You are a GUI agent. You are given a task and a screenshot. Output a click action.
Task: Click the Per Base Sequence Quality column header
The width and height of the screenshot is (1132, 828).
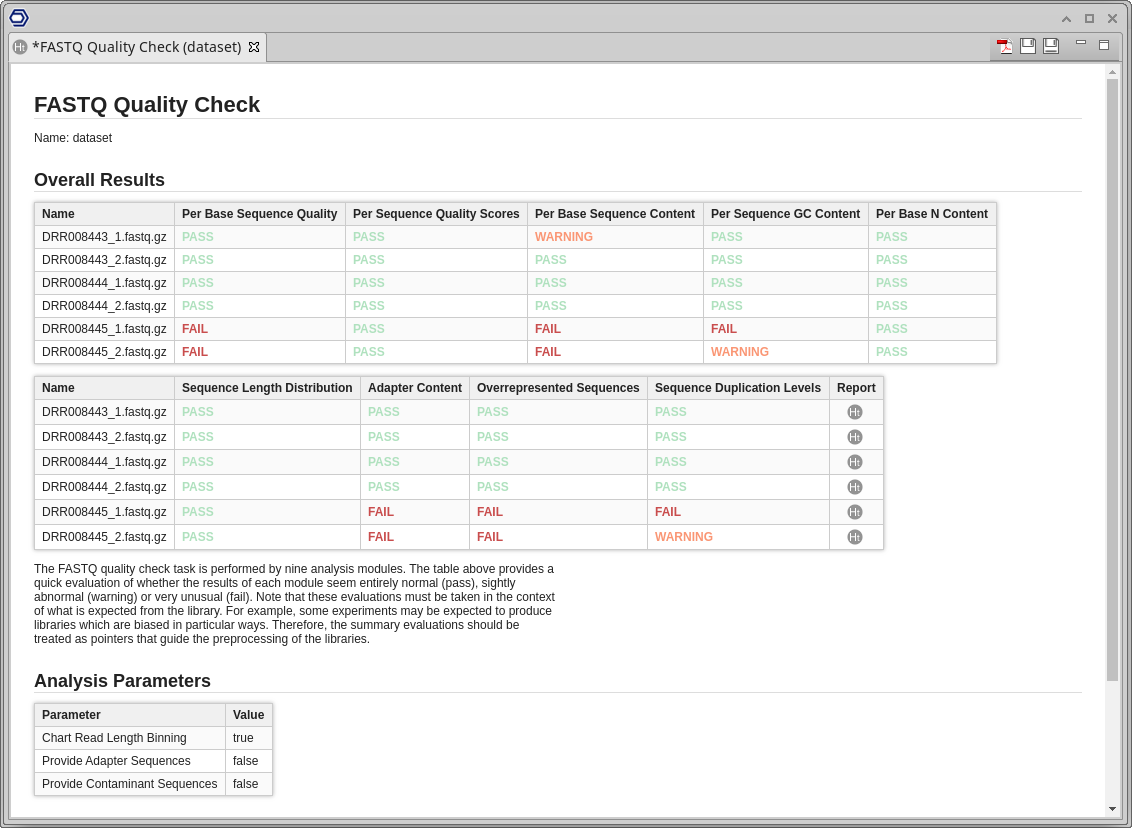point(260,214)
